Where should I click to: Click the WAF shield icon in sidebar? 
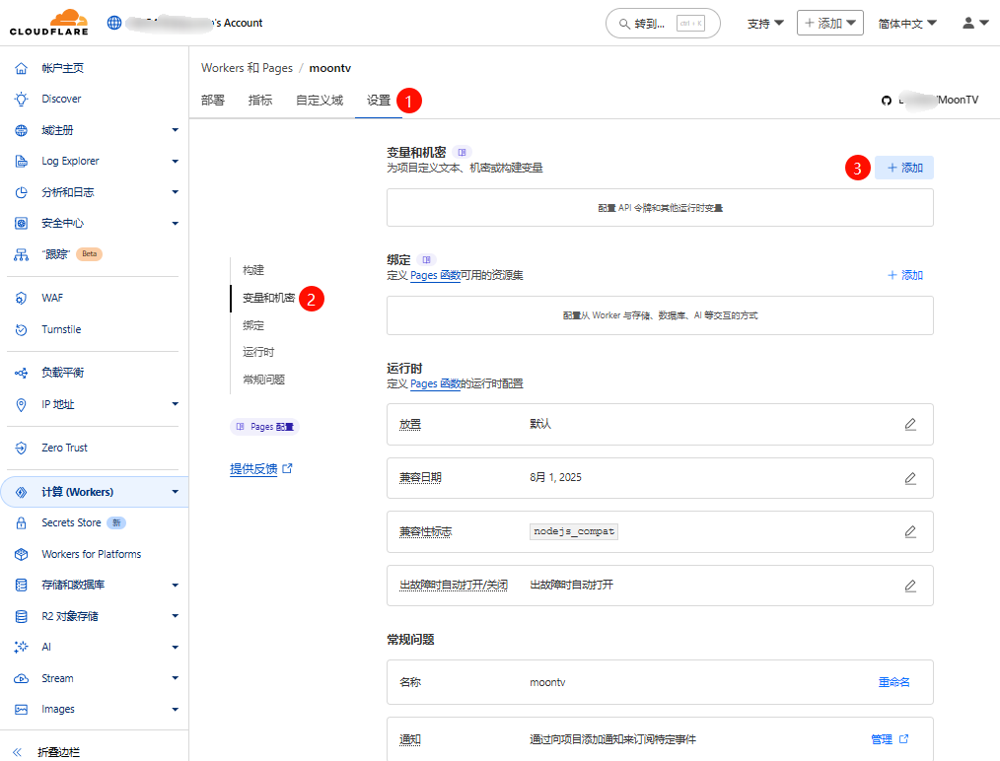point(21,298)
